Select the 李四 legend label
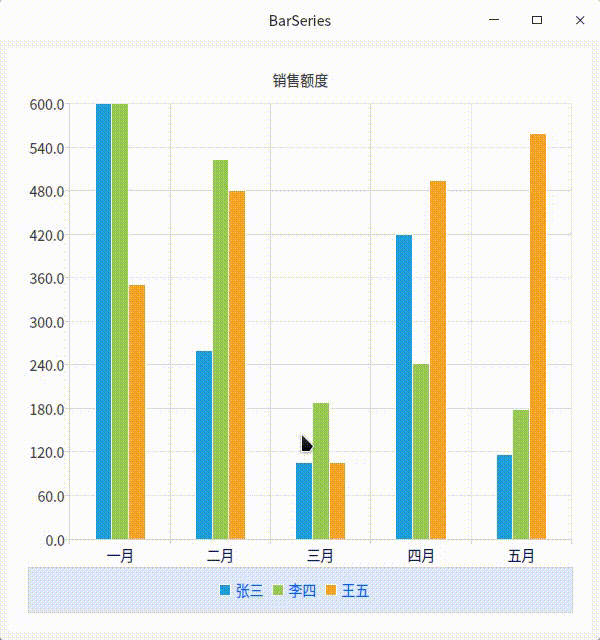 pyautogui.click(x=302, y=591)
